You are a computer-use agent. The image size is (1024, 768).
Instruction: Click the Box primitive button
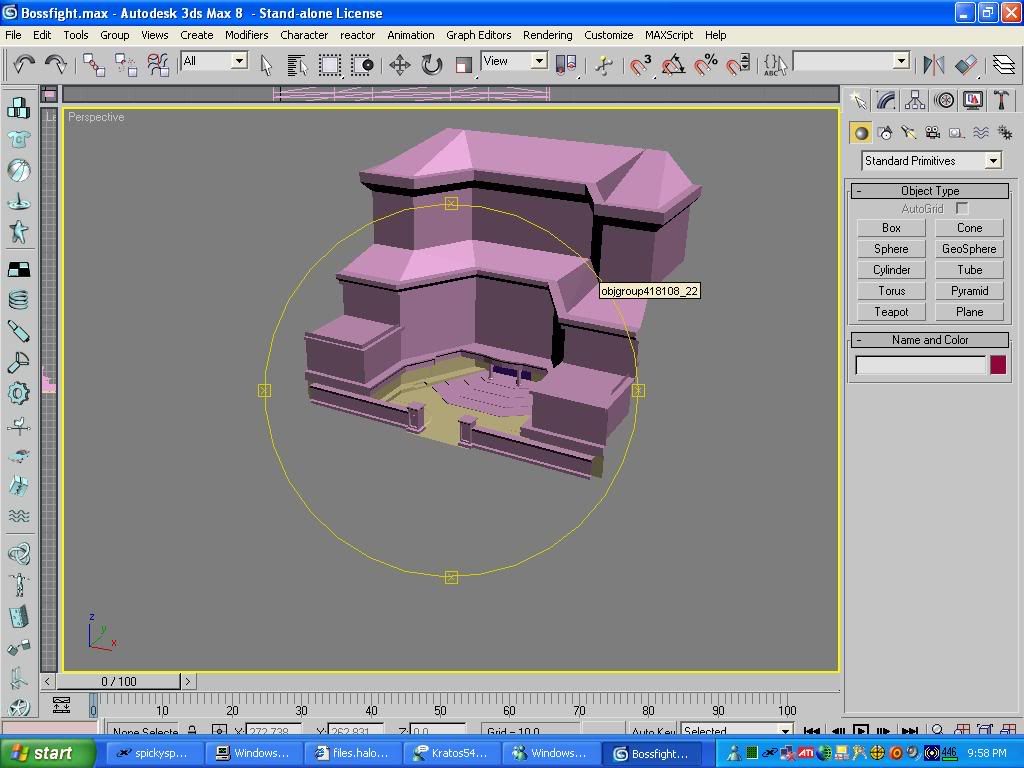click(891, 228)
